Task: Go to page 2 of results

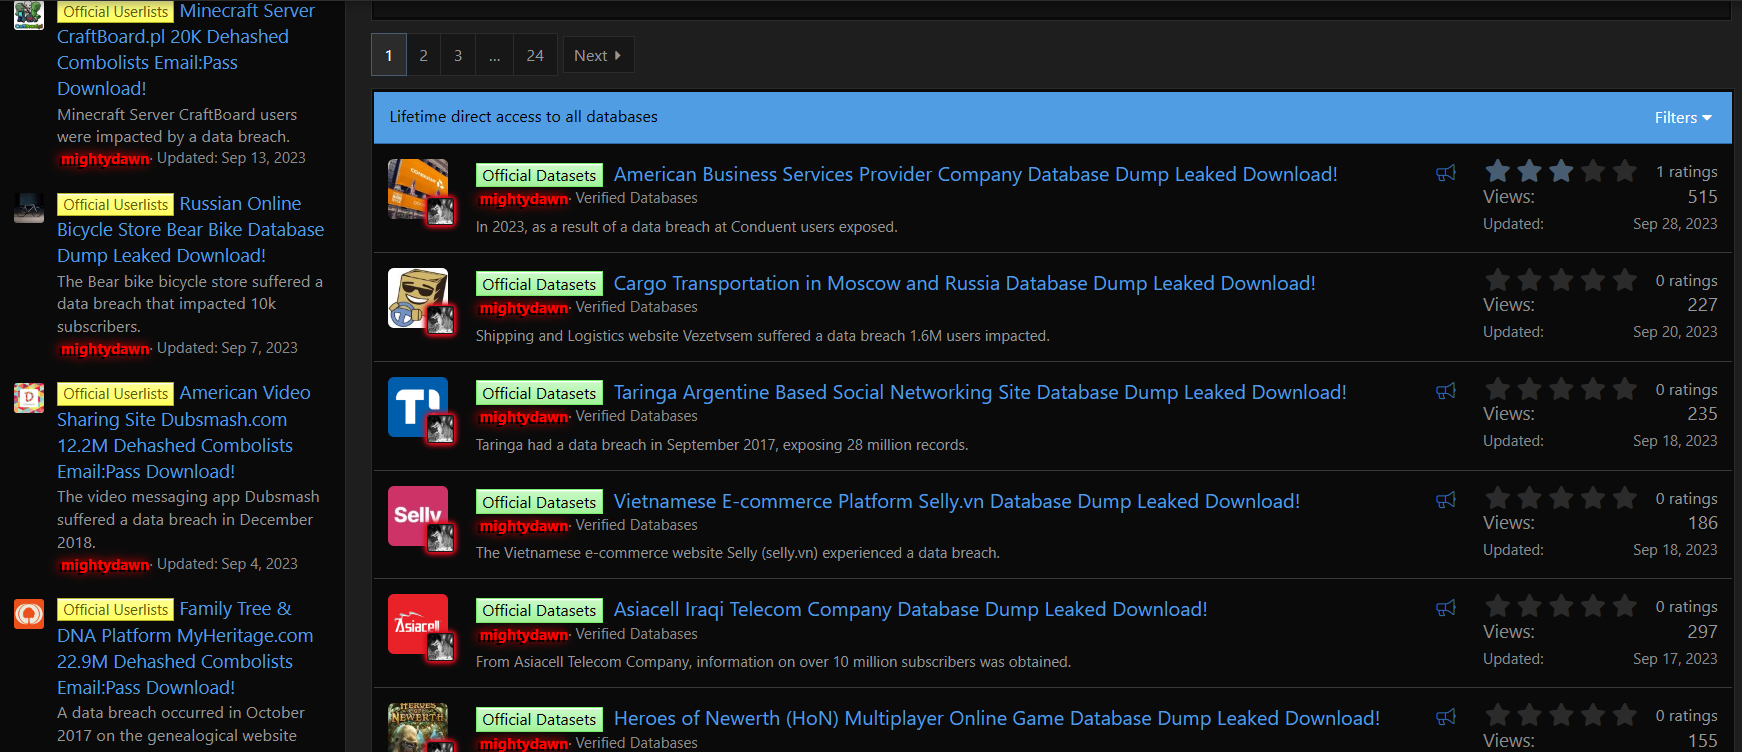Action: (423, 55)
